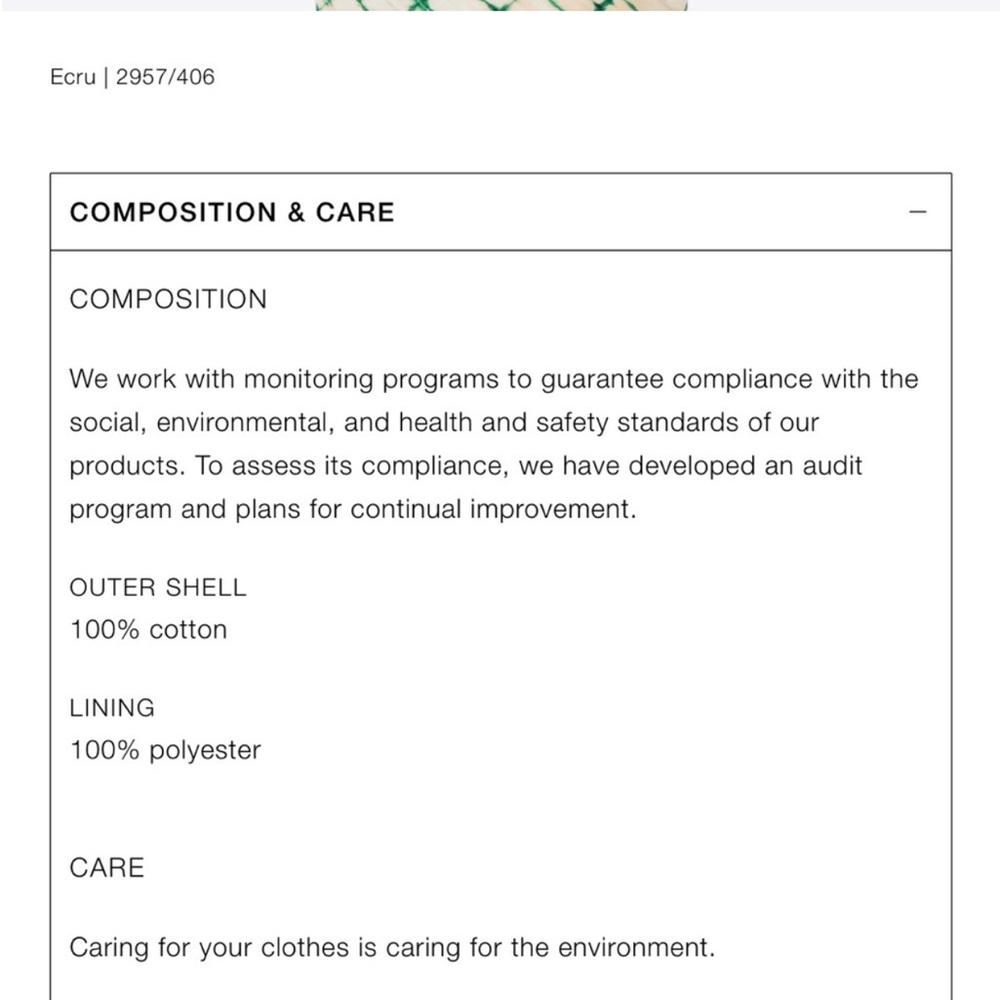Click the 'products. To assess its compliance' line

pos(466,466)
